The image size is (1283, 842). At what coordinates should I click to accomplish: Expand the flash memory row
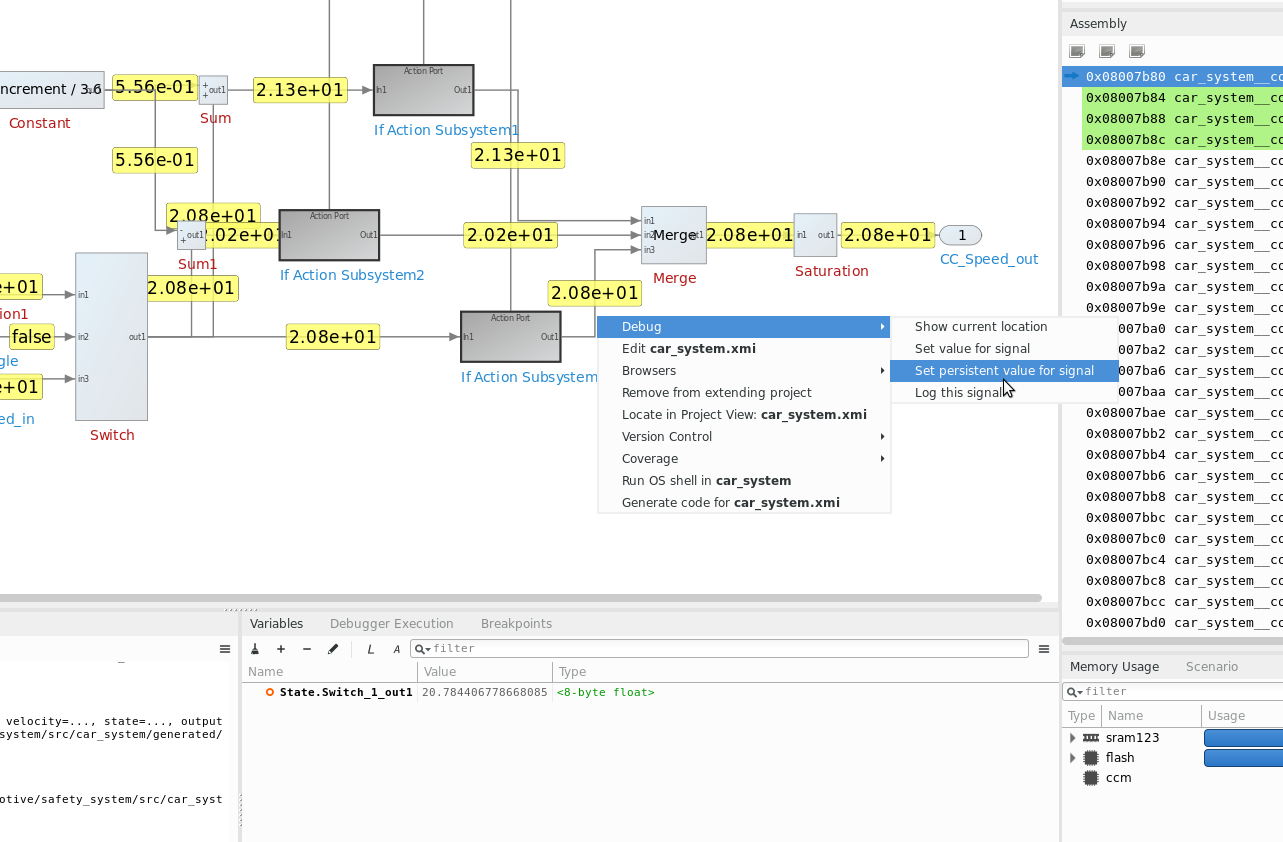1072,758
